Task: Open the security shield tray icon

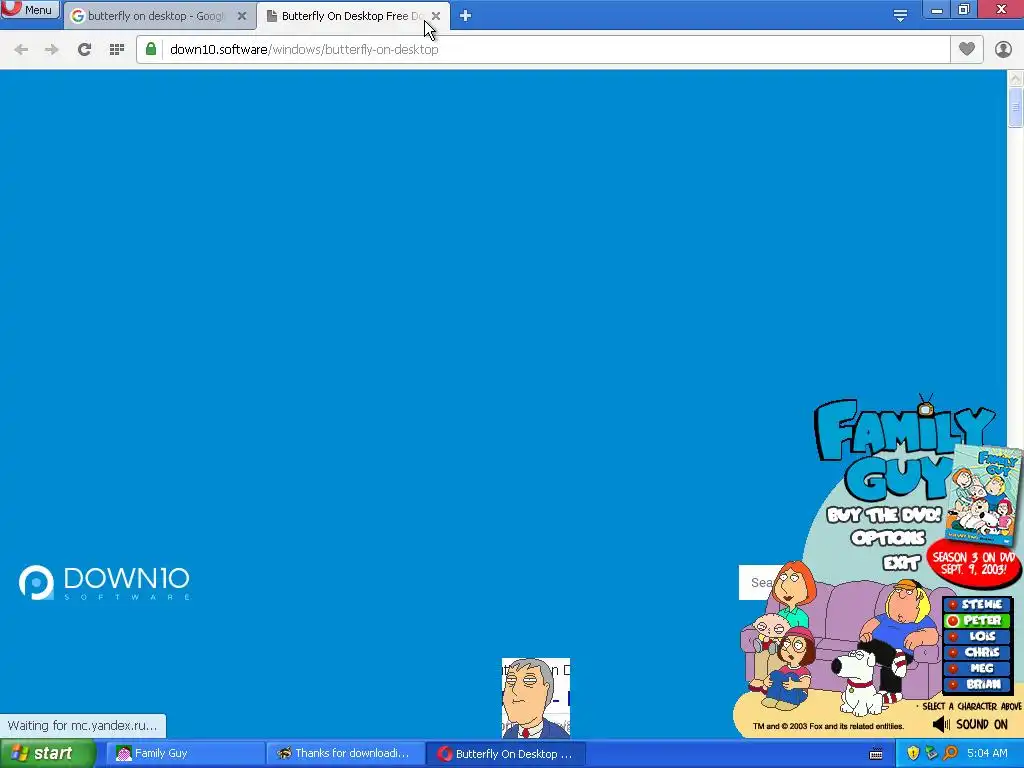Action: pyautogui.click(x=913, y=754)
